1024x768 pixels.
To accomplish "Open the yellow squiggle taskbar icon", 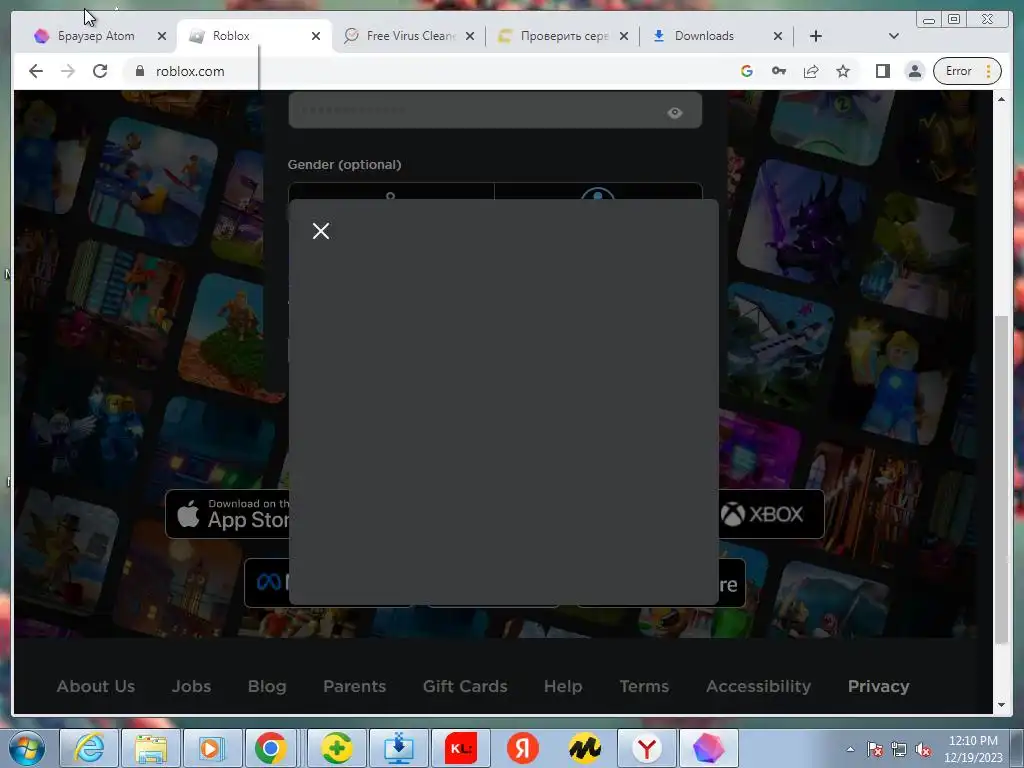I will coord(584,748).
